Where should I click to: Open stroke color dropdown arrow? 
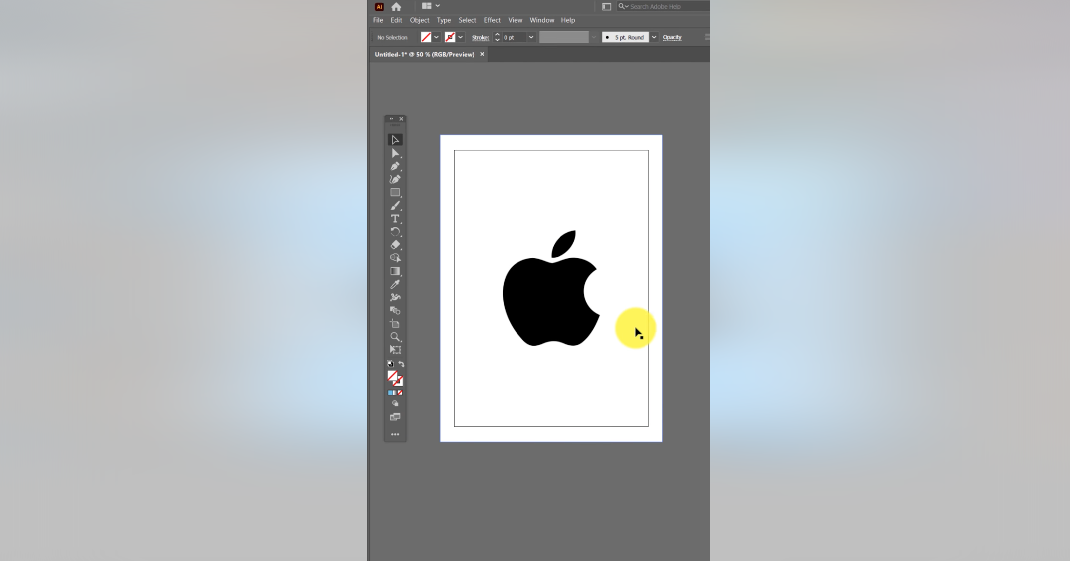click(x=461, y=37)
